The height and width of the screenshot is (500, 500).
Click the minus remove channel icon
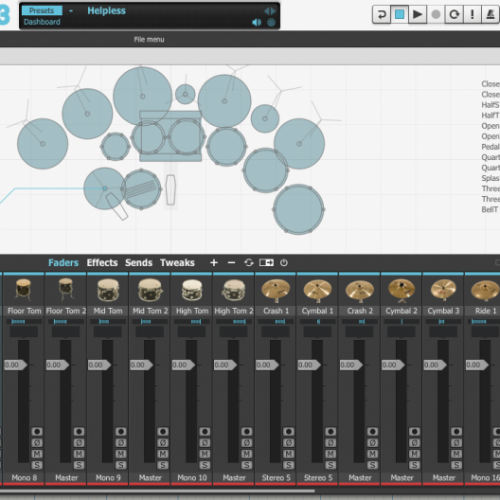click(231, 263)
